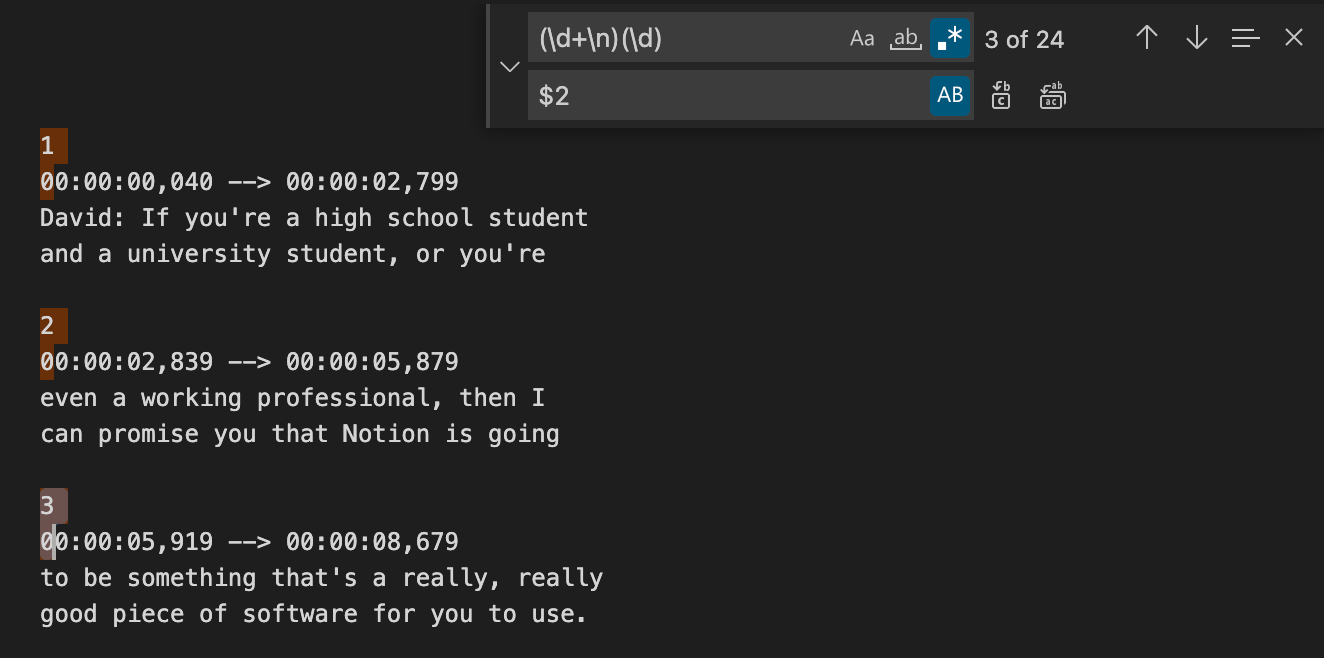Screen dimensions: 1324x658
Task: Toggle Match Case option in find field
Action: [x=862, y=39]
